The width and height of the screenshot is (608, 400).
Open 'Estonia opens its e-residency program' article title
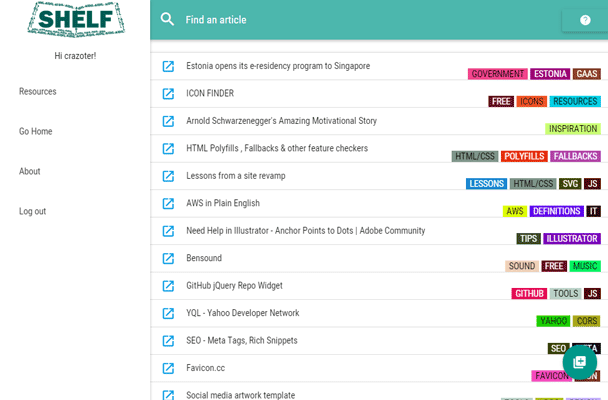point(278,66)
